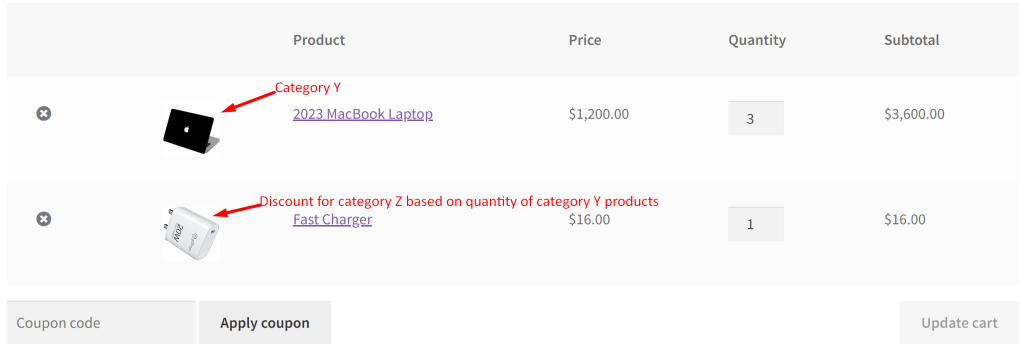
Task: Click the Update cart button
Action: tap(959, 322)
